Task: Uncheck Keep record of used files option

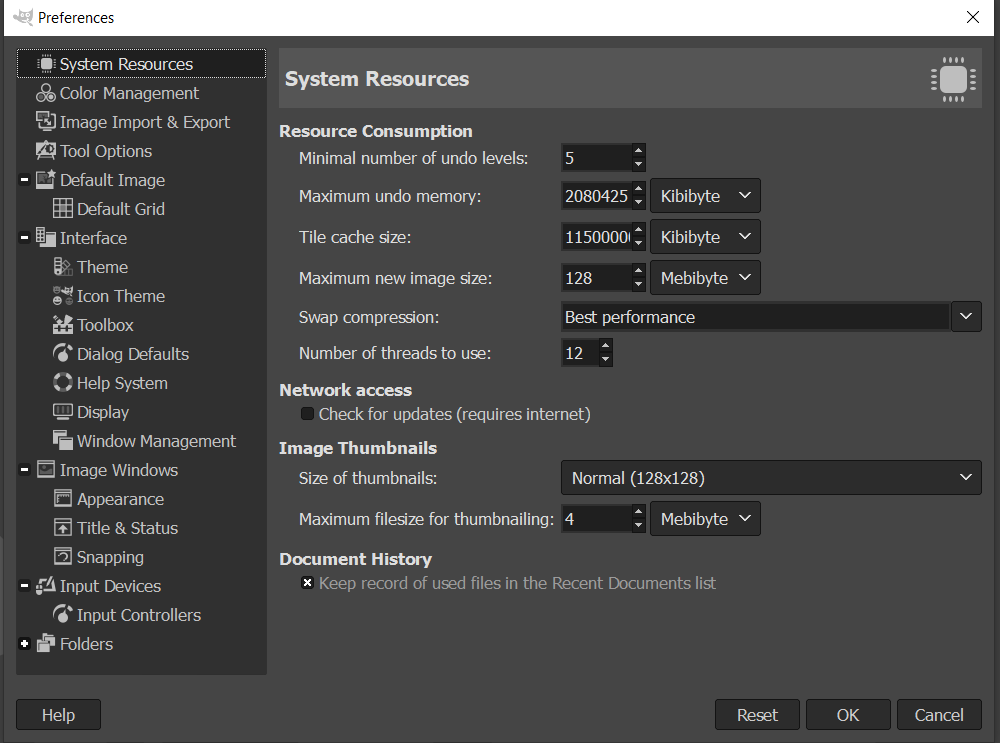Action: click(x=308, y=583)
